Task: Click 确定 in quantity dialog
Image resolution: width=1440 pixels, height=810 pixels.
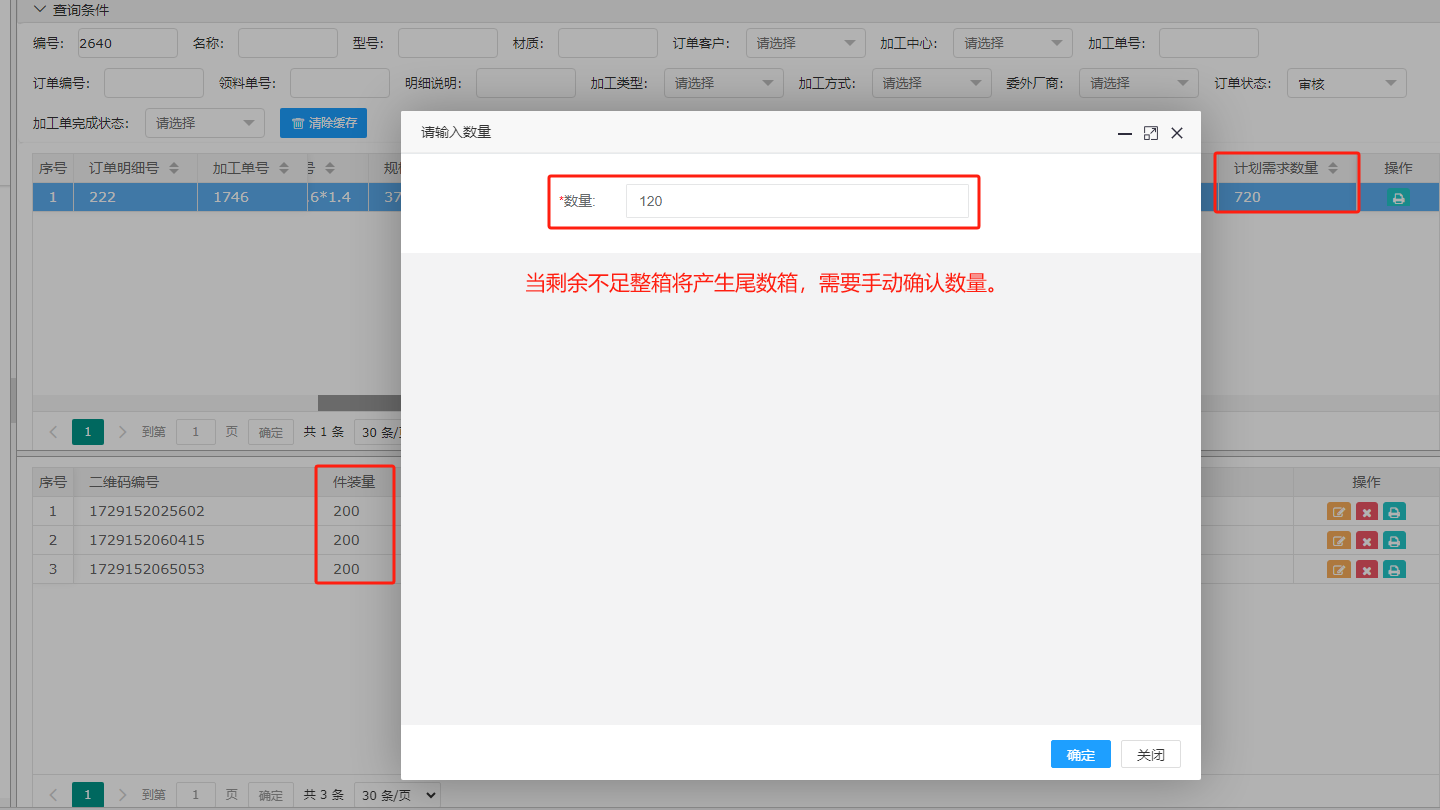Action: click(1080, 755)
